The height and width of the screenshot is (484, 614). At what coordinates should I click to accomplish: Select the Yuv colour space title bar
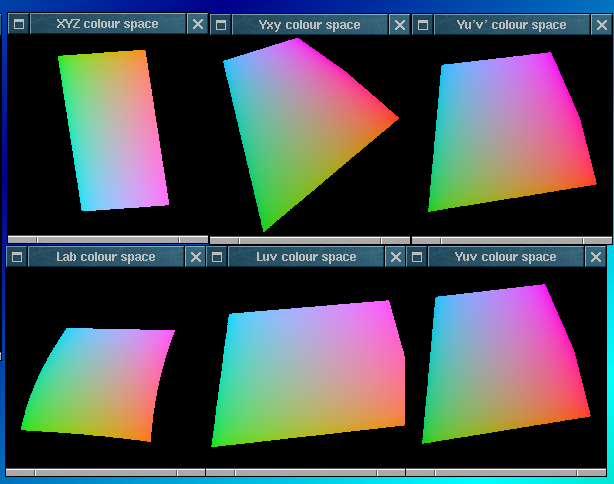coord(506,257)
